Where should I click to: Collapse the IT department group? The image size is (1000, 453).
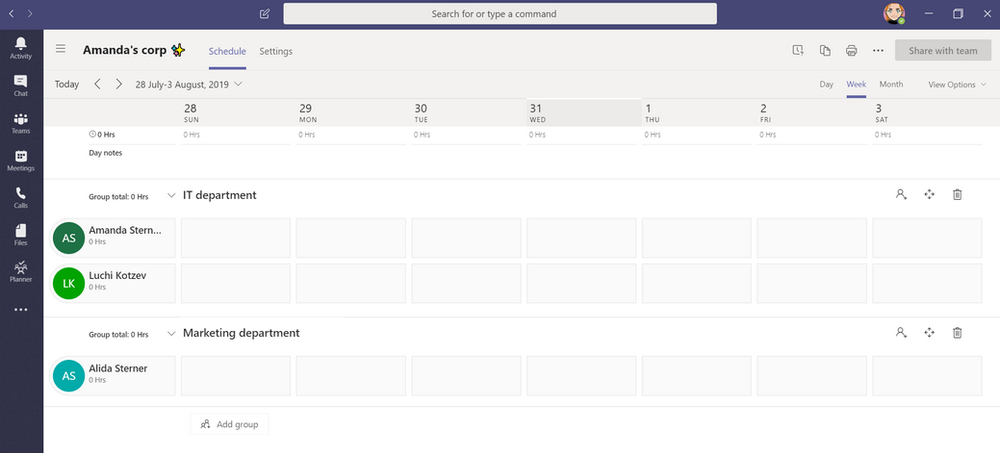(171, 195)
